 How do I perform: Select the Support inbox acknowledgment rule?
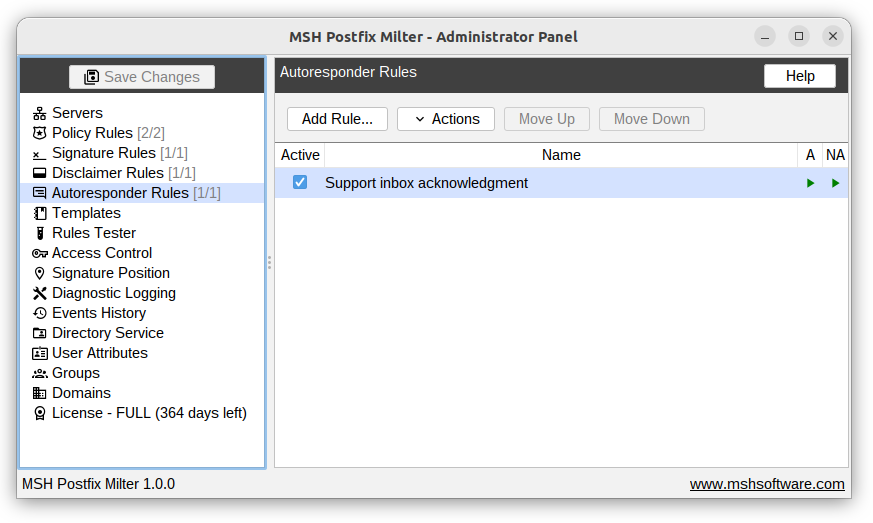tap(561, 183)
